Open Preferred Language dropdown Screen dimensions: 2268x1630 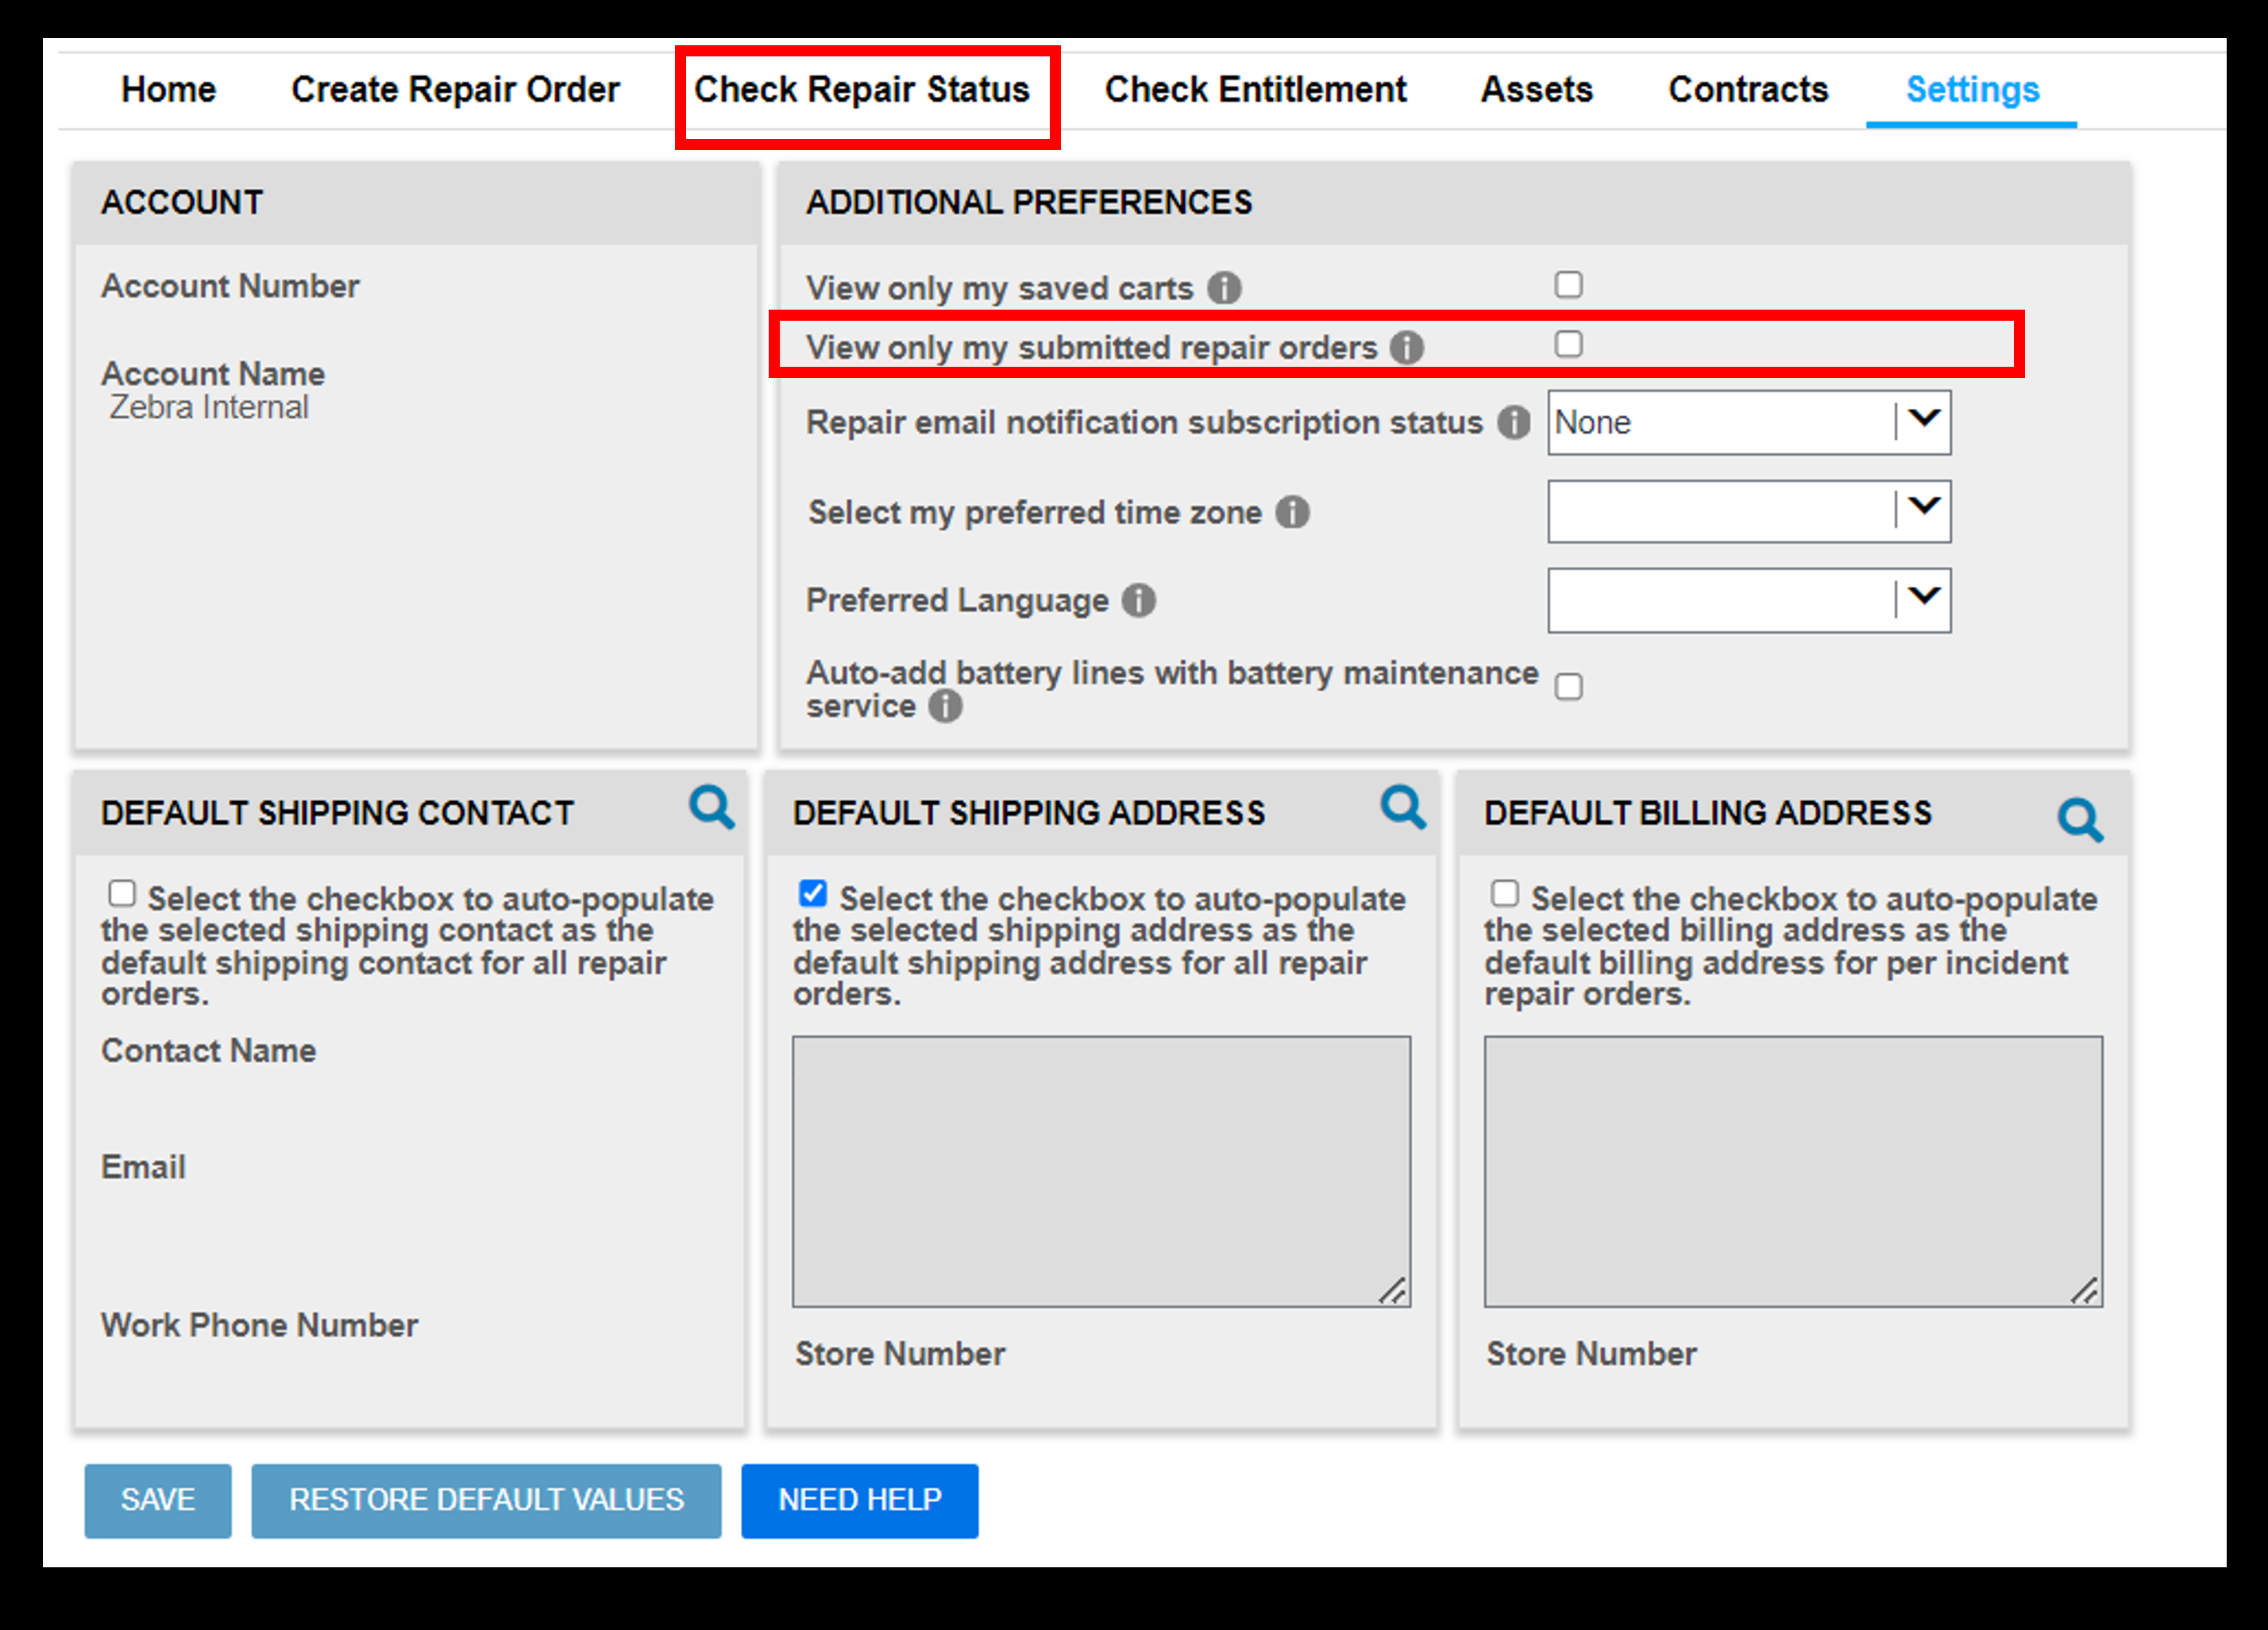1749,600
